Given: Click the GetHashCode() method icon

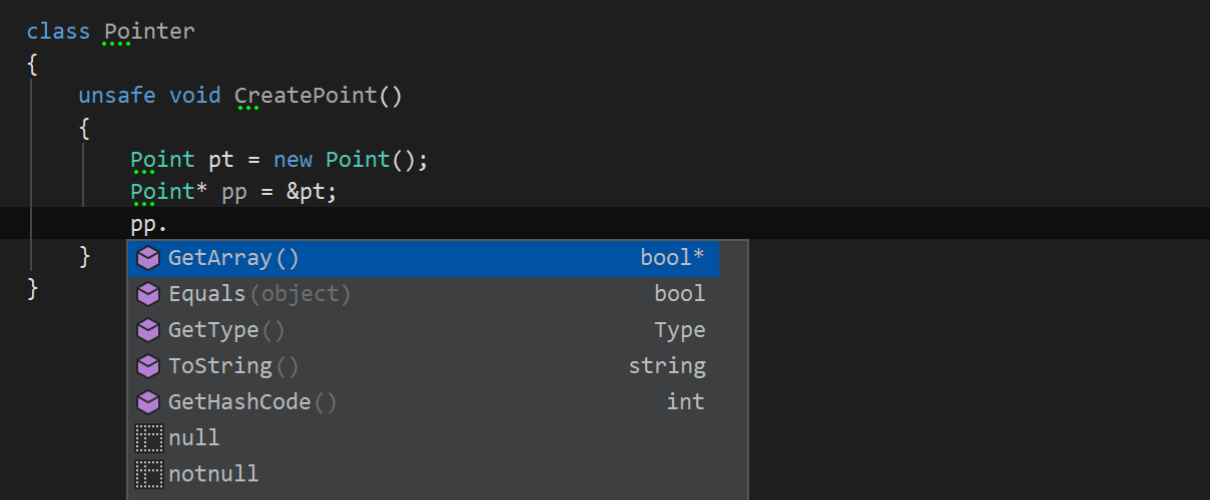Looking at the screenshot, I should click(148, 403).
